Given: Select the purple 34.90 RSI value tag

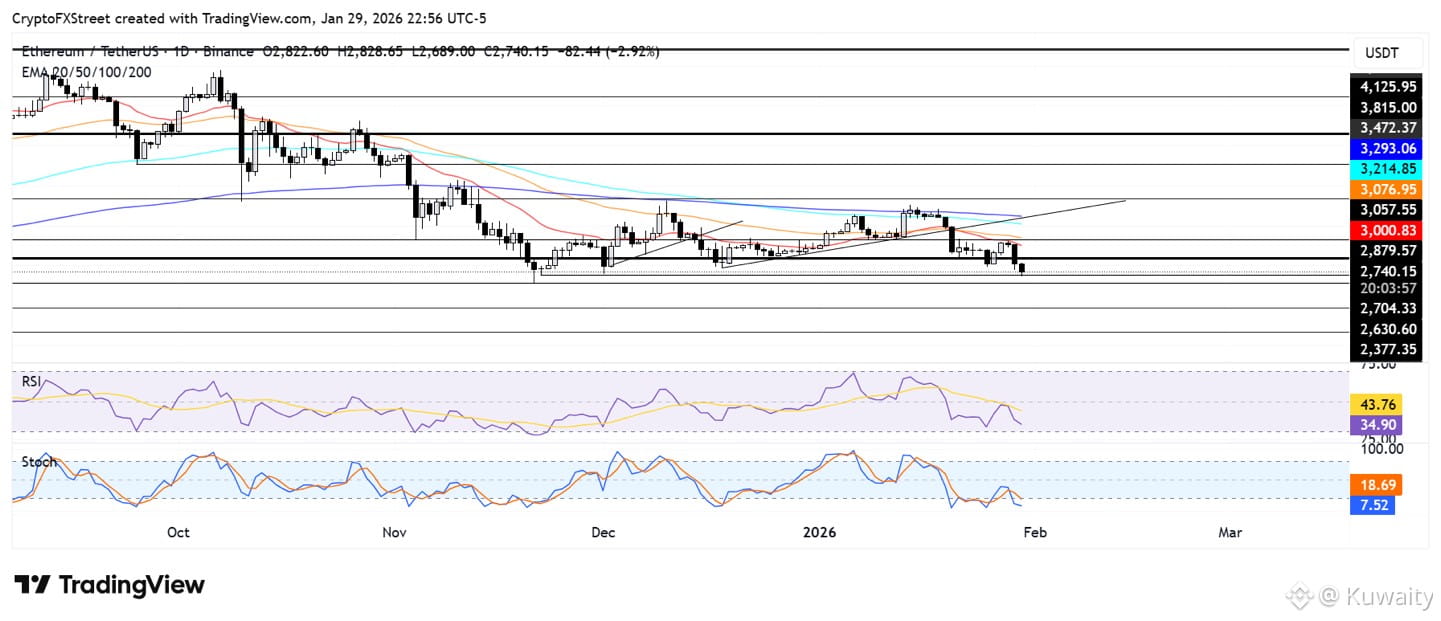Looking at the screenshot, I should 1375,426.
